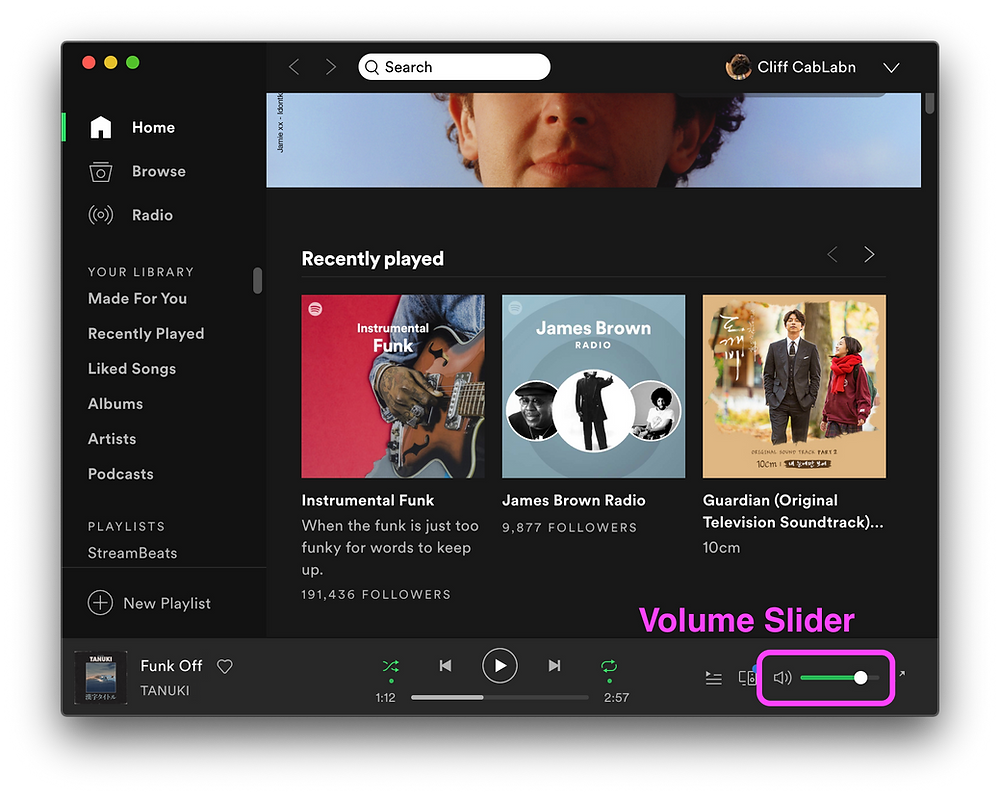Viewport: 1000px width, 797px height.
Task: Click the banner image at top
Action: pyautogui.click(x=594, y=140)
